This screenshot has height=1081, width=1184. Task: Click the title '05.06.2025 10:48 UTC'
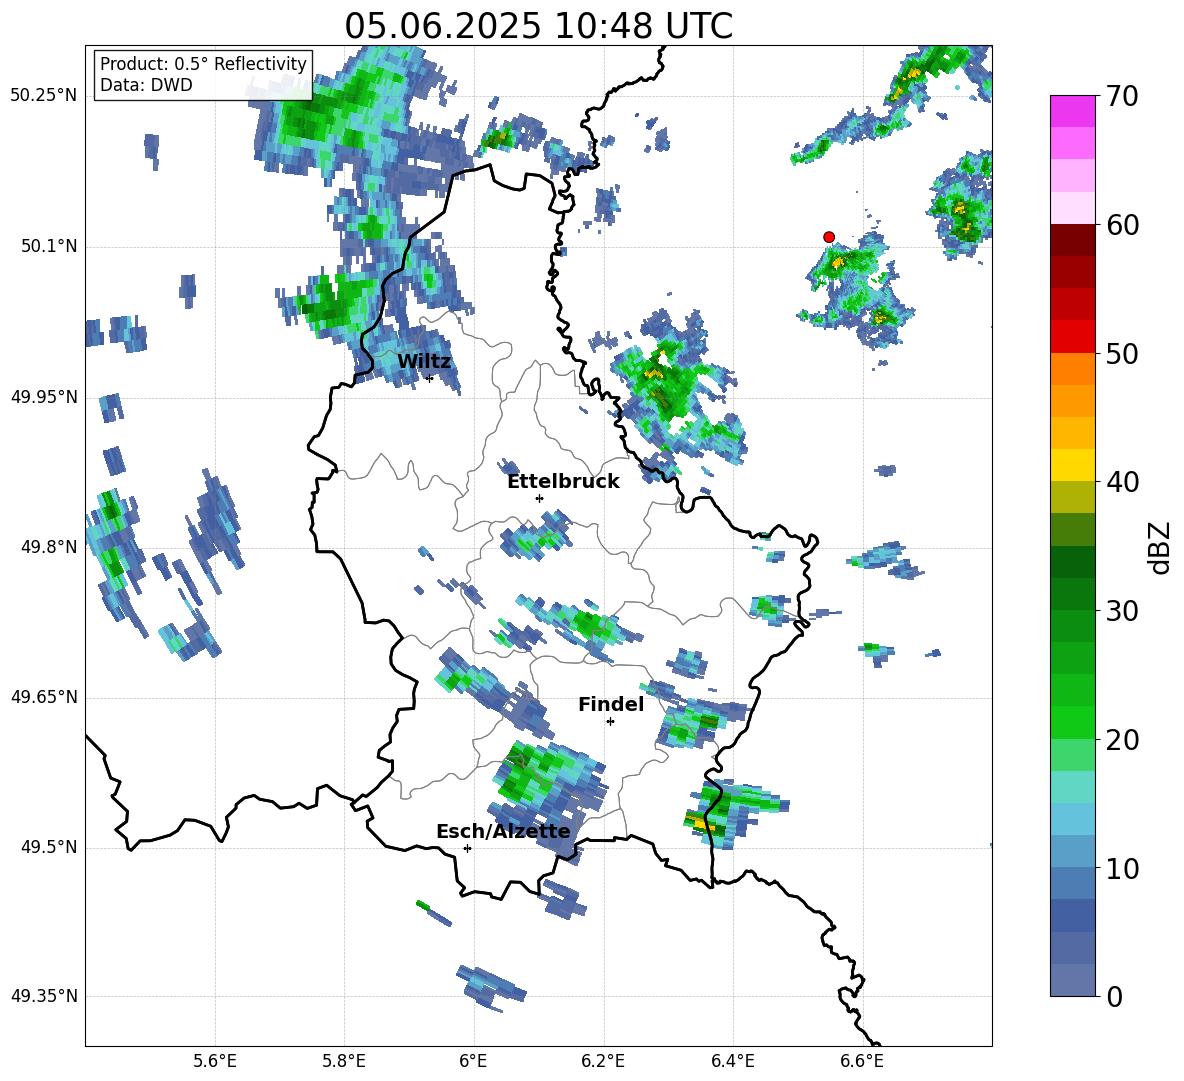538,26
